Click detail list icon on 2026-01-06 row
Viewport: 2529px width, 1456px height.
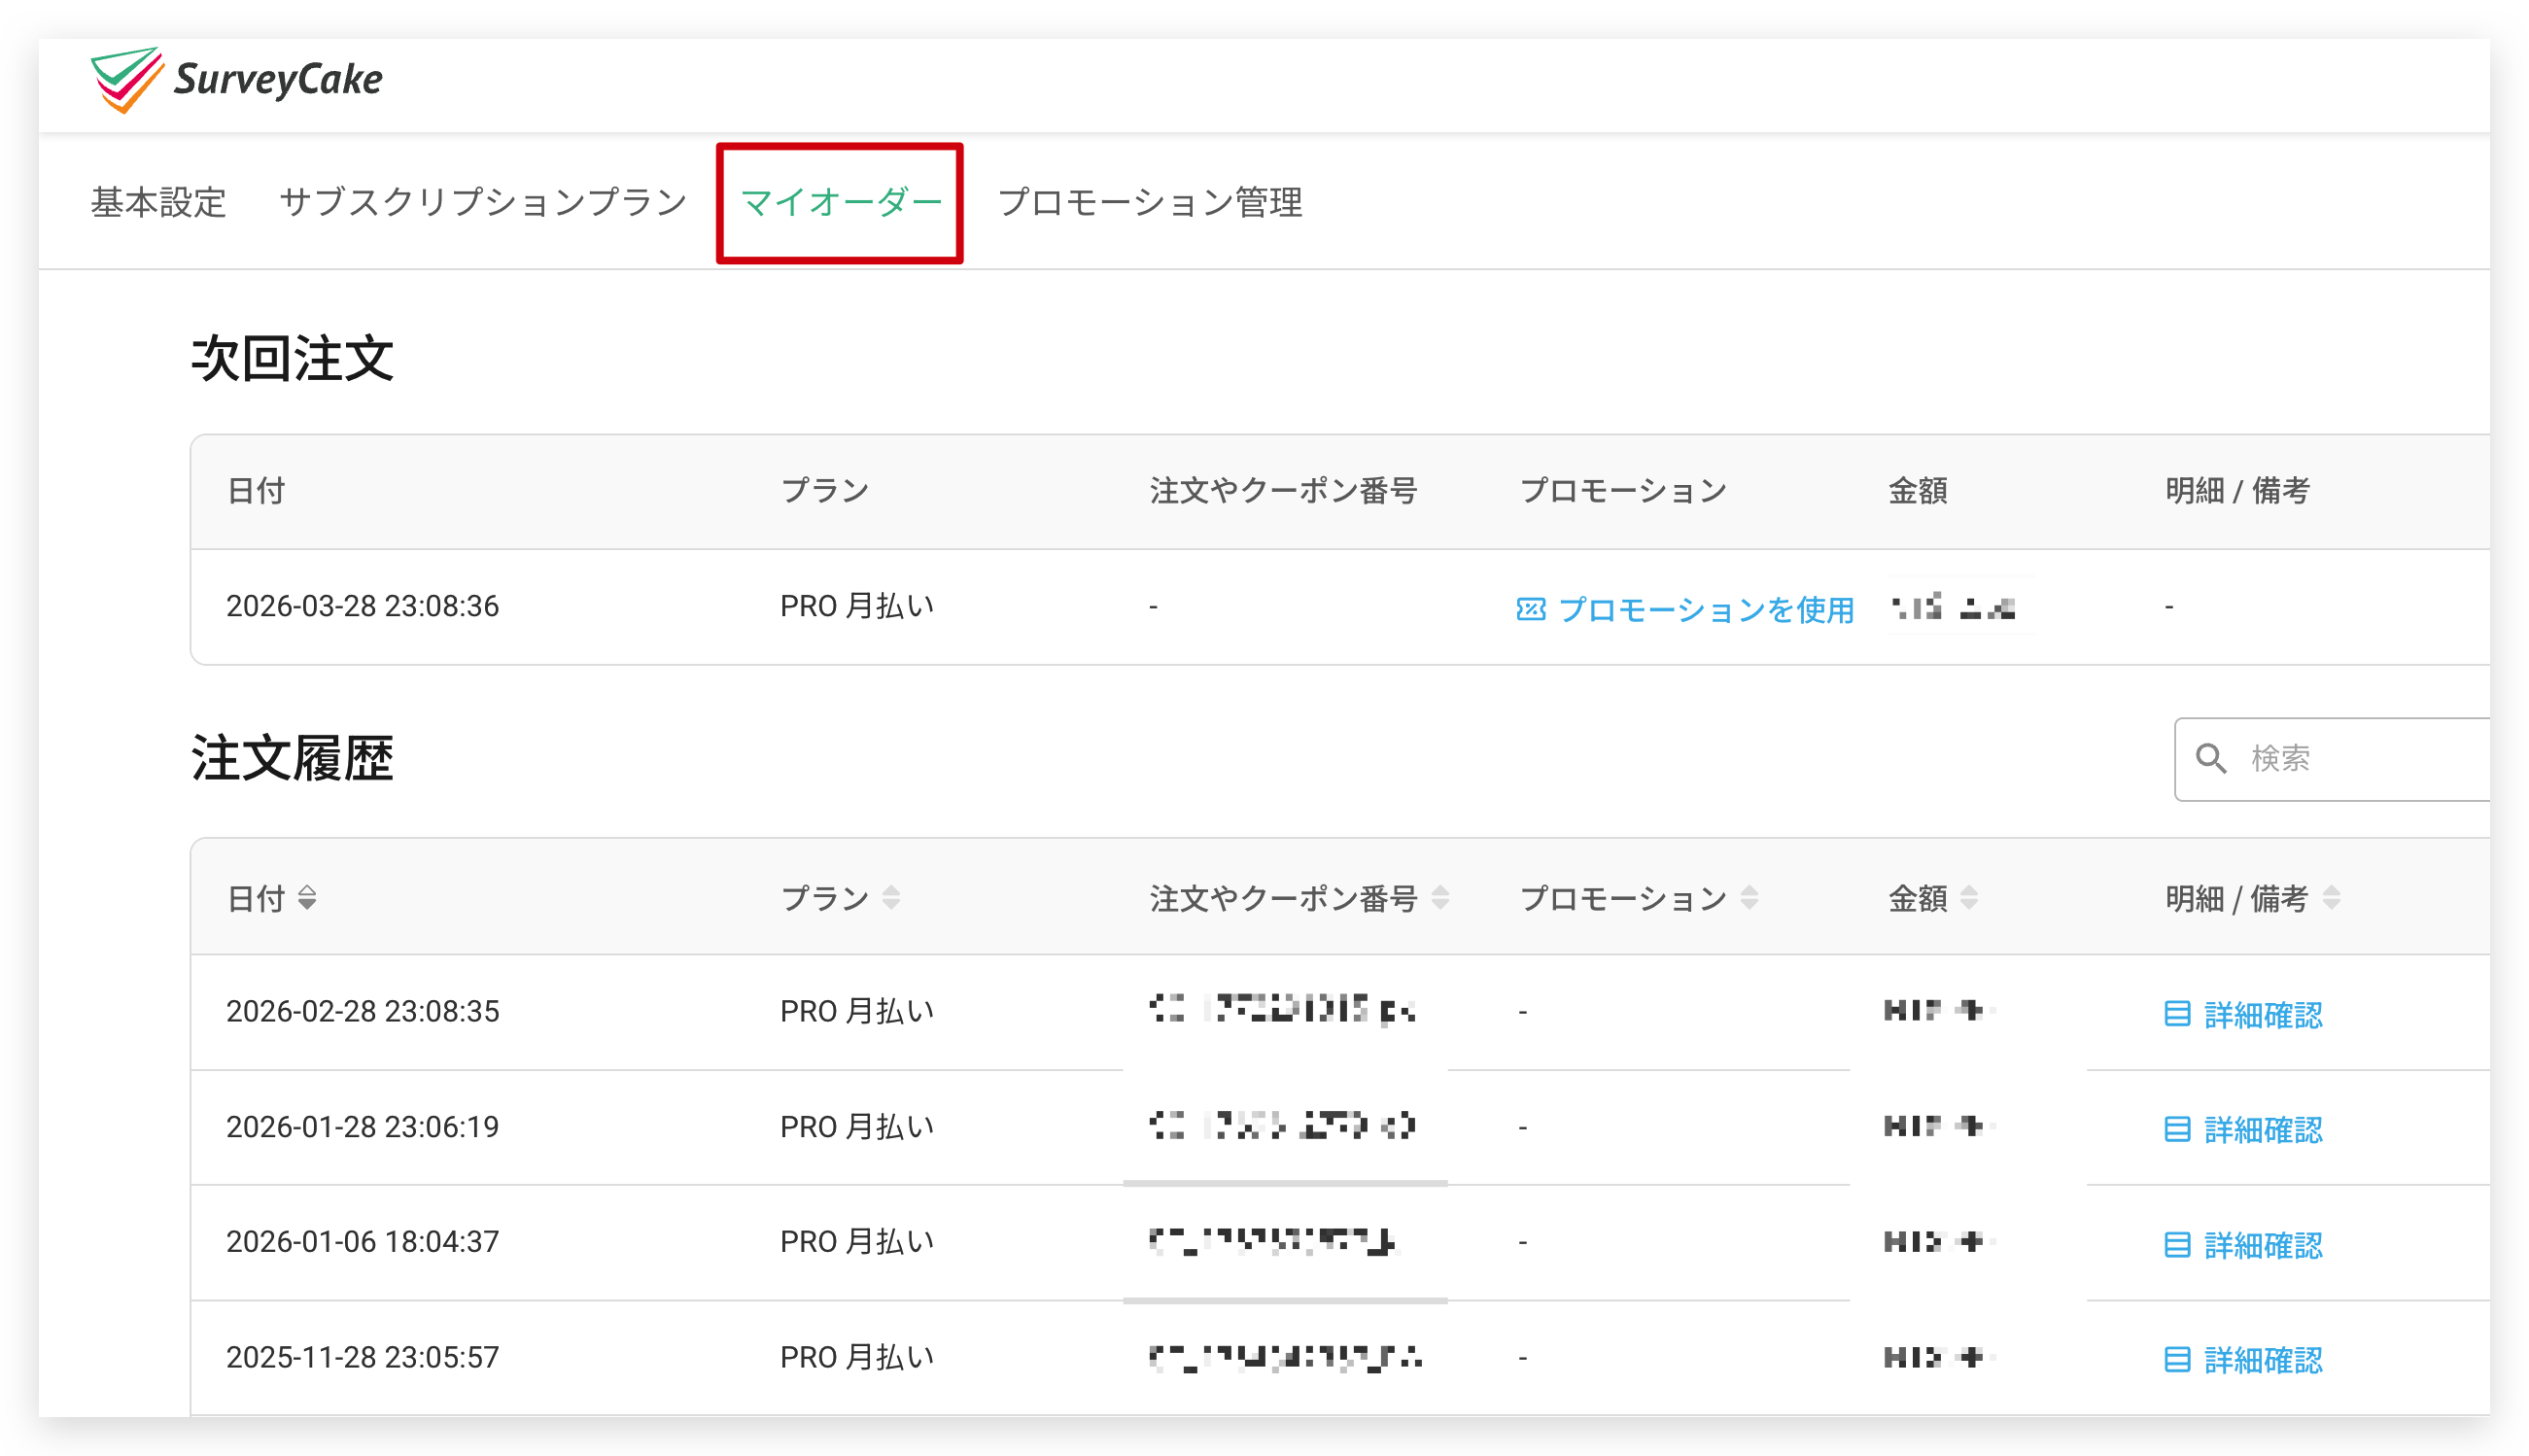[x=2177, y=1245]
